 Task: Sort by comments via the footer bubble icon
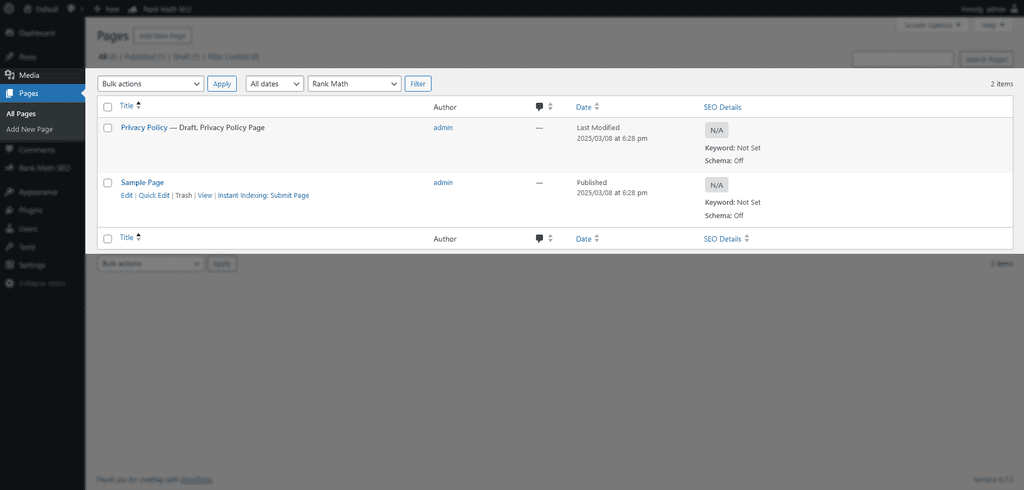(539, 239)
